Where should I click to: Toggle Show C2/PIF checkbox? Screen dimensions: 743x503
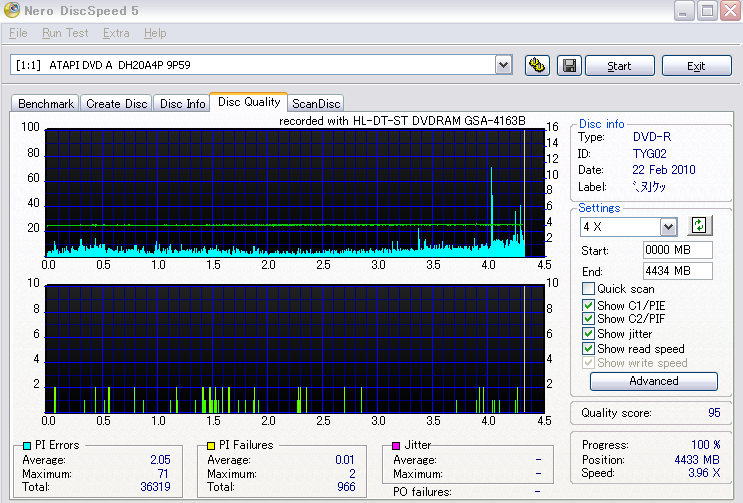click(588, 319)
